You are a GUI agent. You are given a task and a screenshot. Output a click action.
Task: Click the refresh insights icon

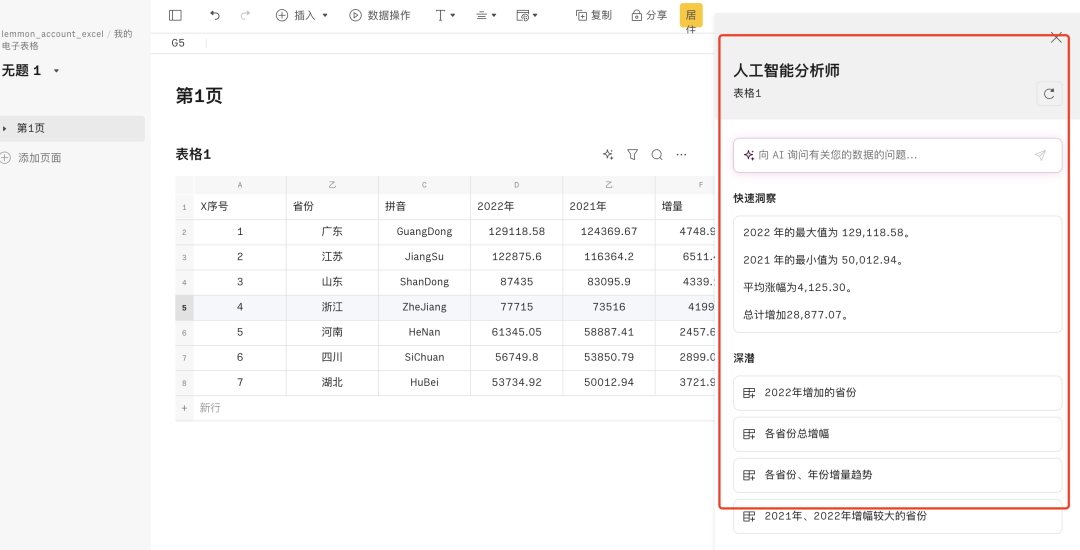[x=1049, y=94]
